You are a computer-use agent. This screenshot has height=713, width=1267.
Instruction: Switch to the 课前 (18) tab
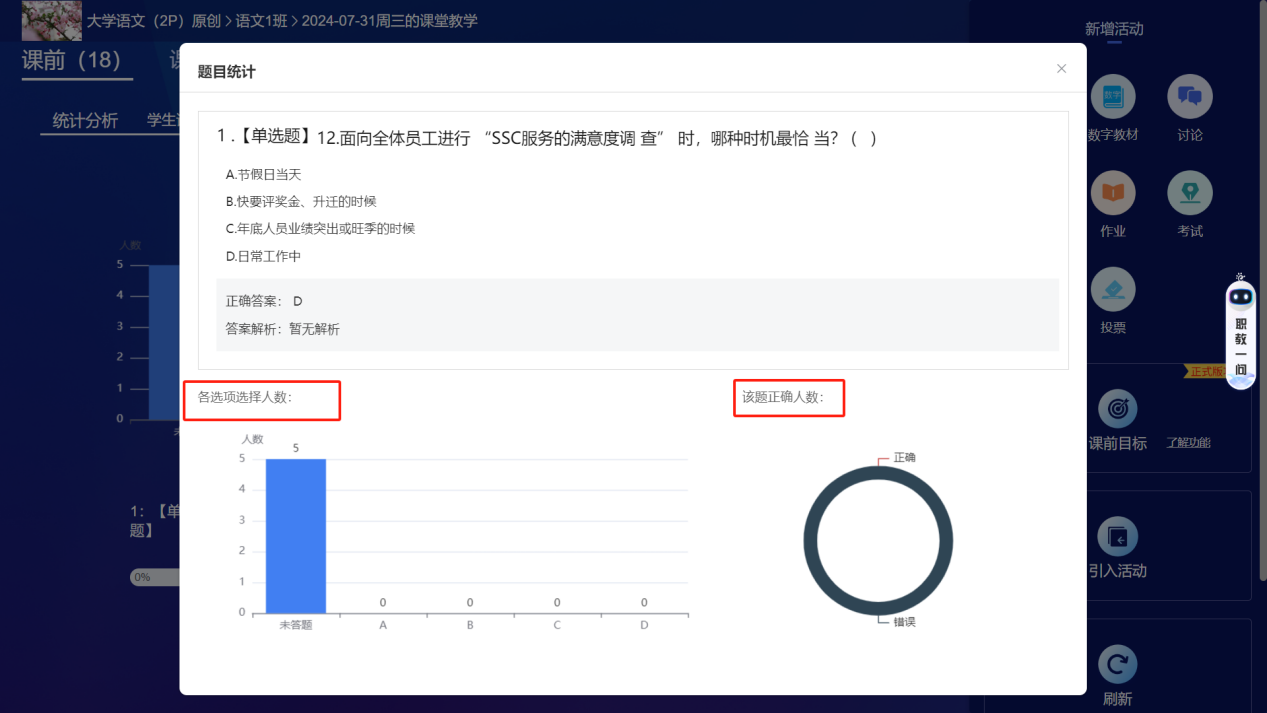(x=71, y=60)
